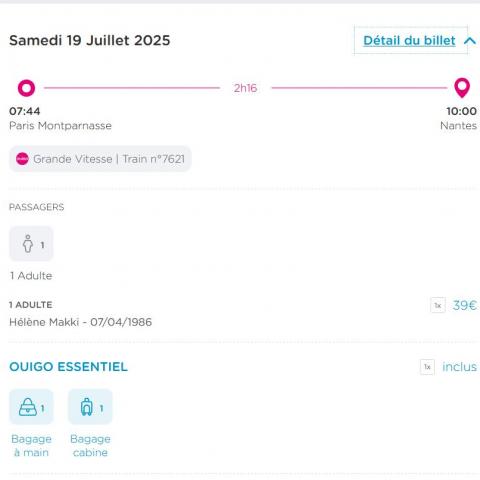Click the pink OUIGO logo badge
This screenshot has width=480, height=480.
22,159
